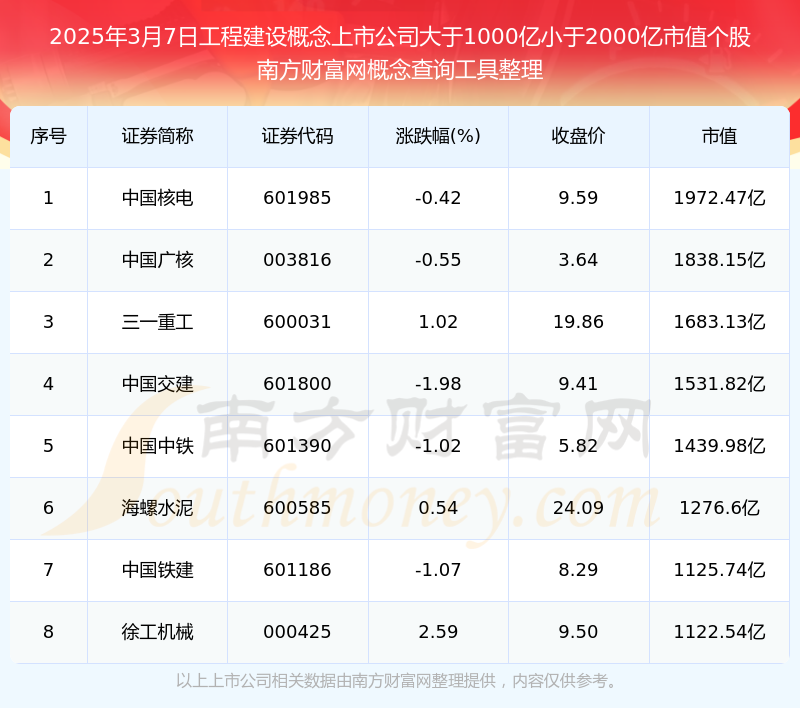This screenshot has height=708, width=800.
Task: Click closing price 3.64
Action: coord(578,260)
